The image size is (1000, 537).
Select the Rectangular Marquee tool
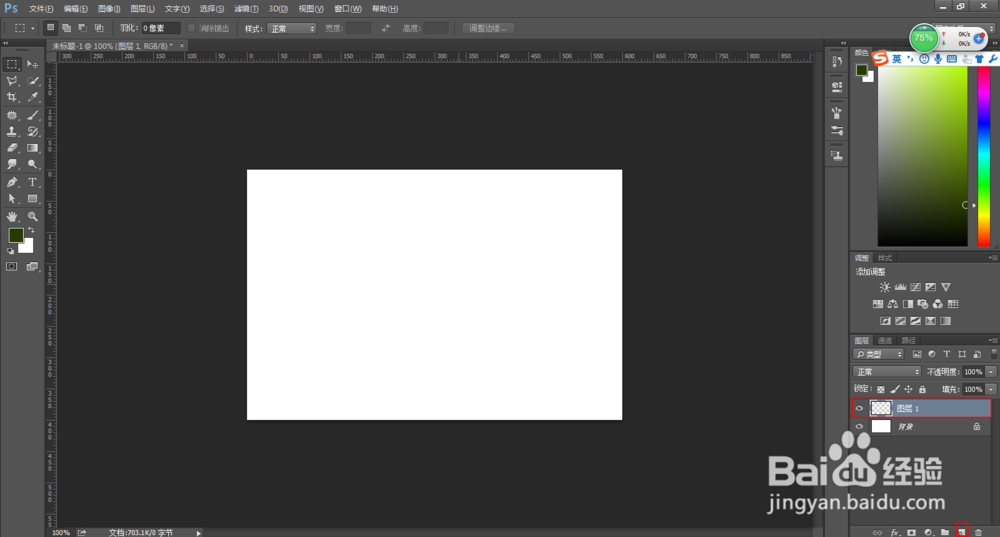(x=12, y=64)
